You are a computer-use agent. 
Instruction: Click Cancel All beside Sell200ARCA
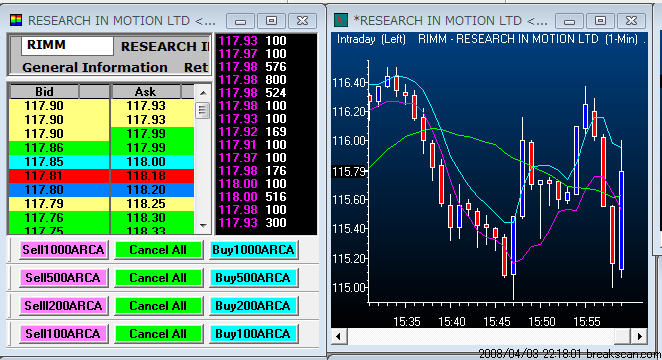[x=158, y=306]
